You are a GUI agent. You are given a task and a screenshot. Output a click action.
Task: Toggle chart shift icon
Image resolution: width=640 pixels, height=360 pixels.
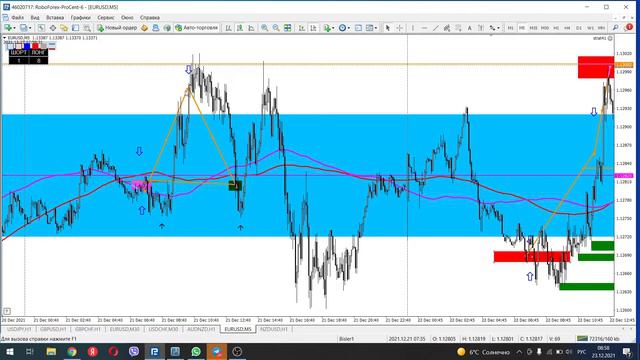click(313, 28)
